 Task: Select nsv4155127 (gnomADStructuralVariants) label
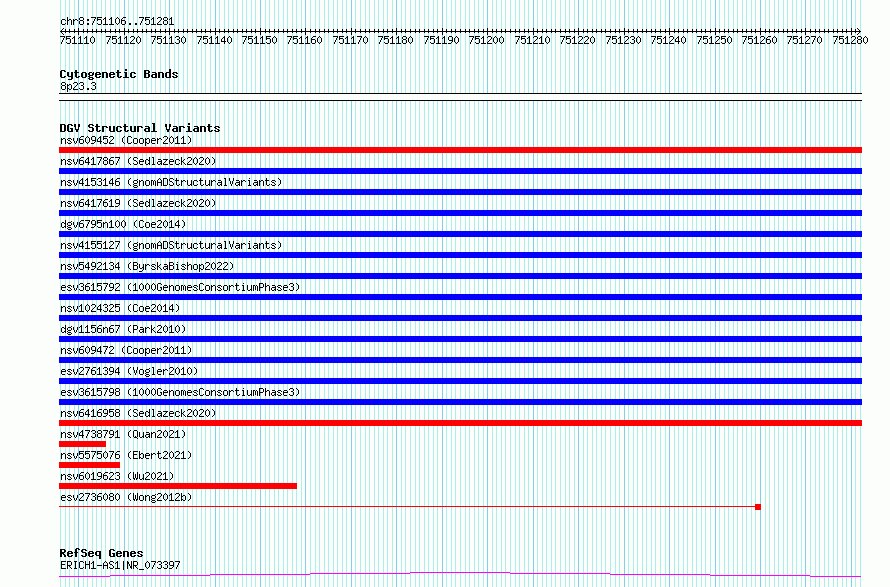click(171, 245)
